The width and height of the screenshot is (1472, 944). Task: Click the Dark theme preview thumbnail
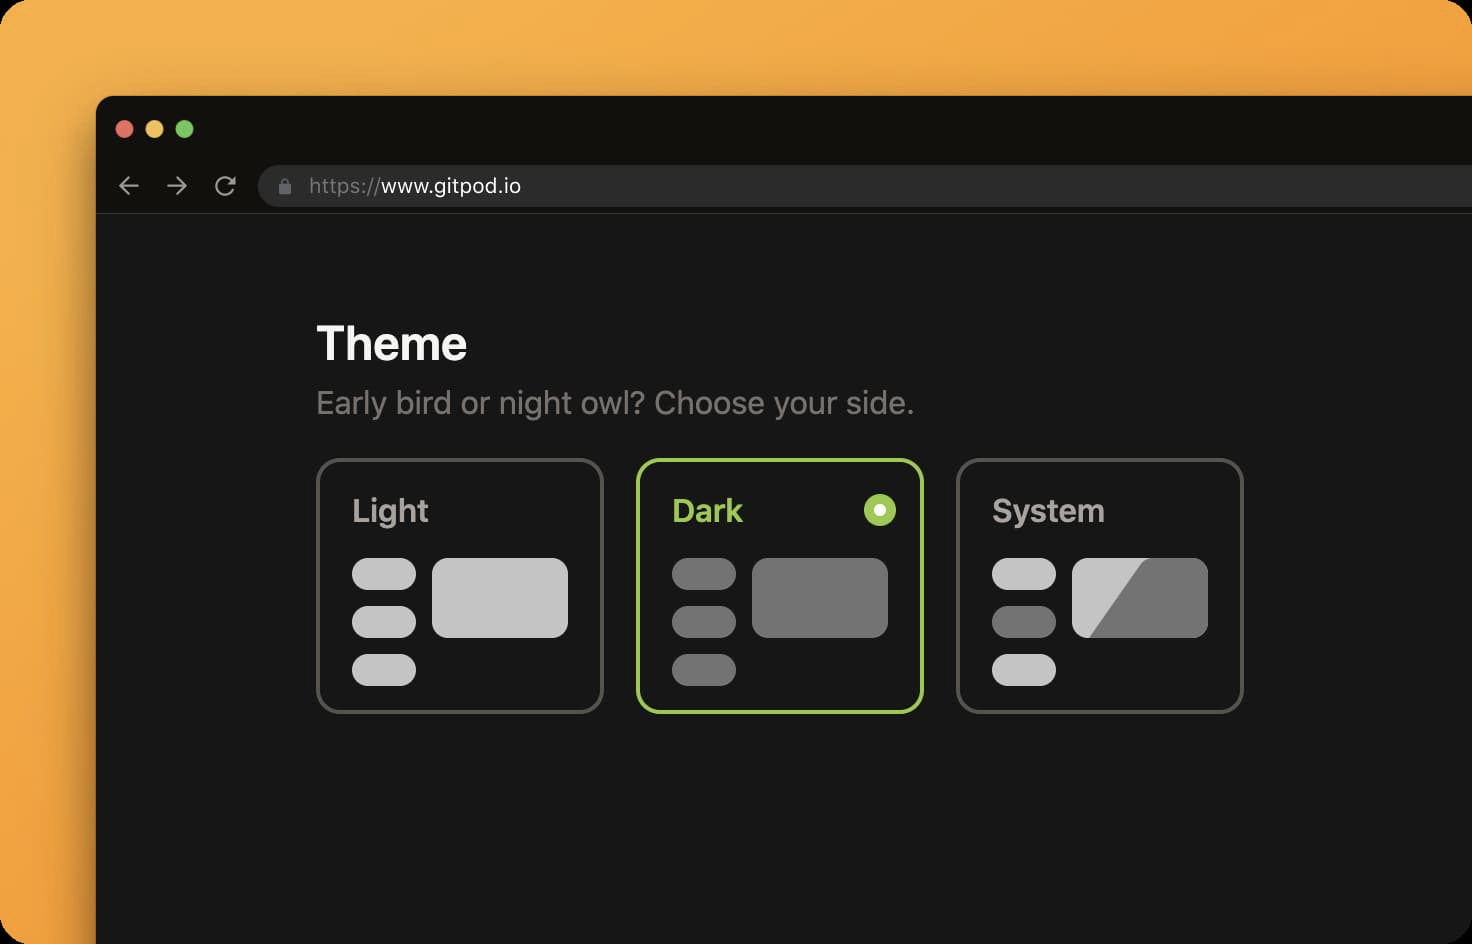click(x=821, y=598)
